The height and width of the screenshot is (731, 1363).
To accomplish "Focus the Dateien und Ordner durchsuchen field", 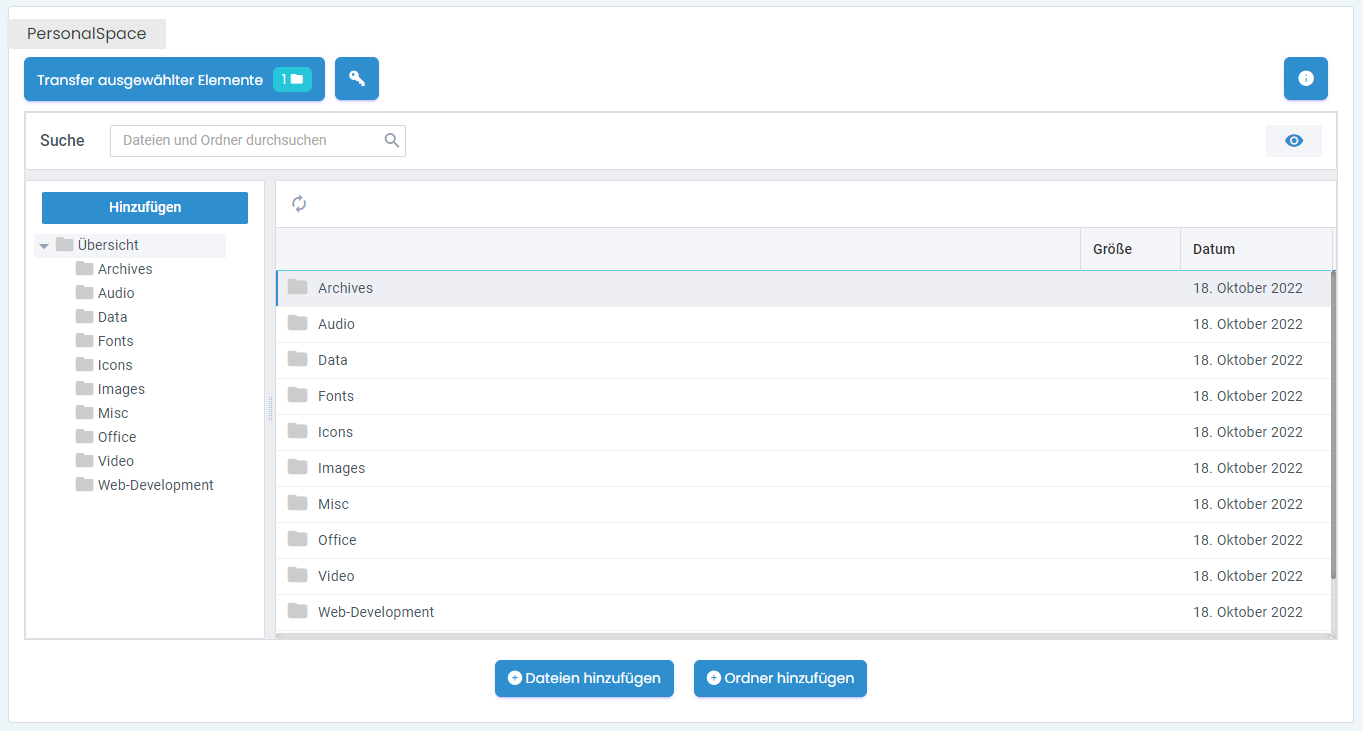I will [x=245, y=141].
